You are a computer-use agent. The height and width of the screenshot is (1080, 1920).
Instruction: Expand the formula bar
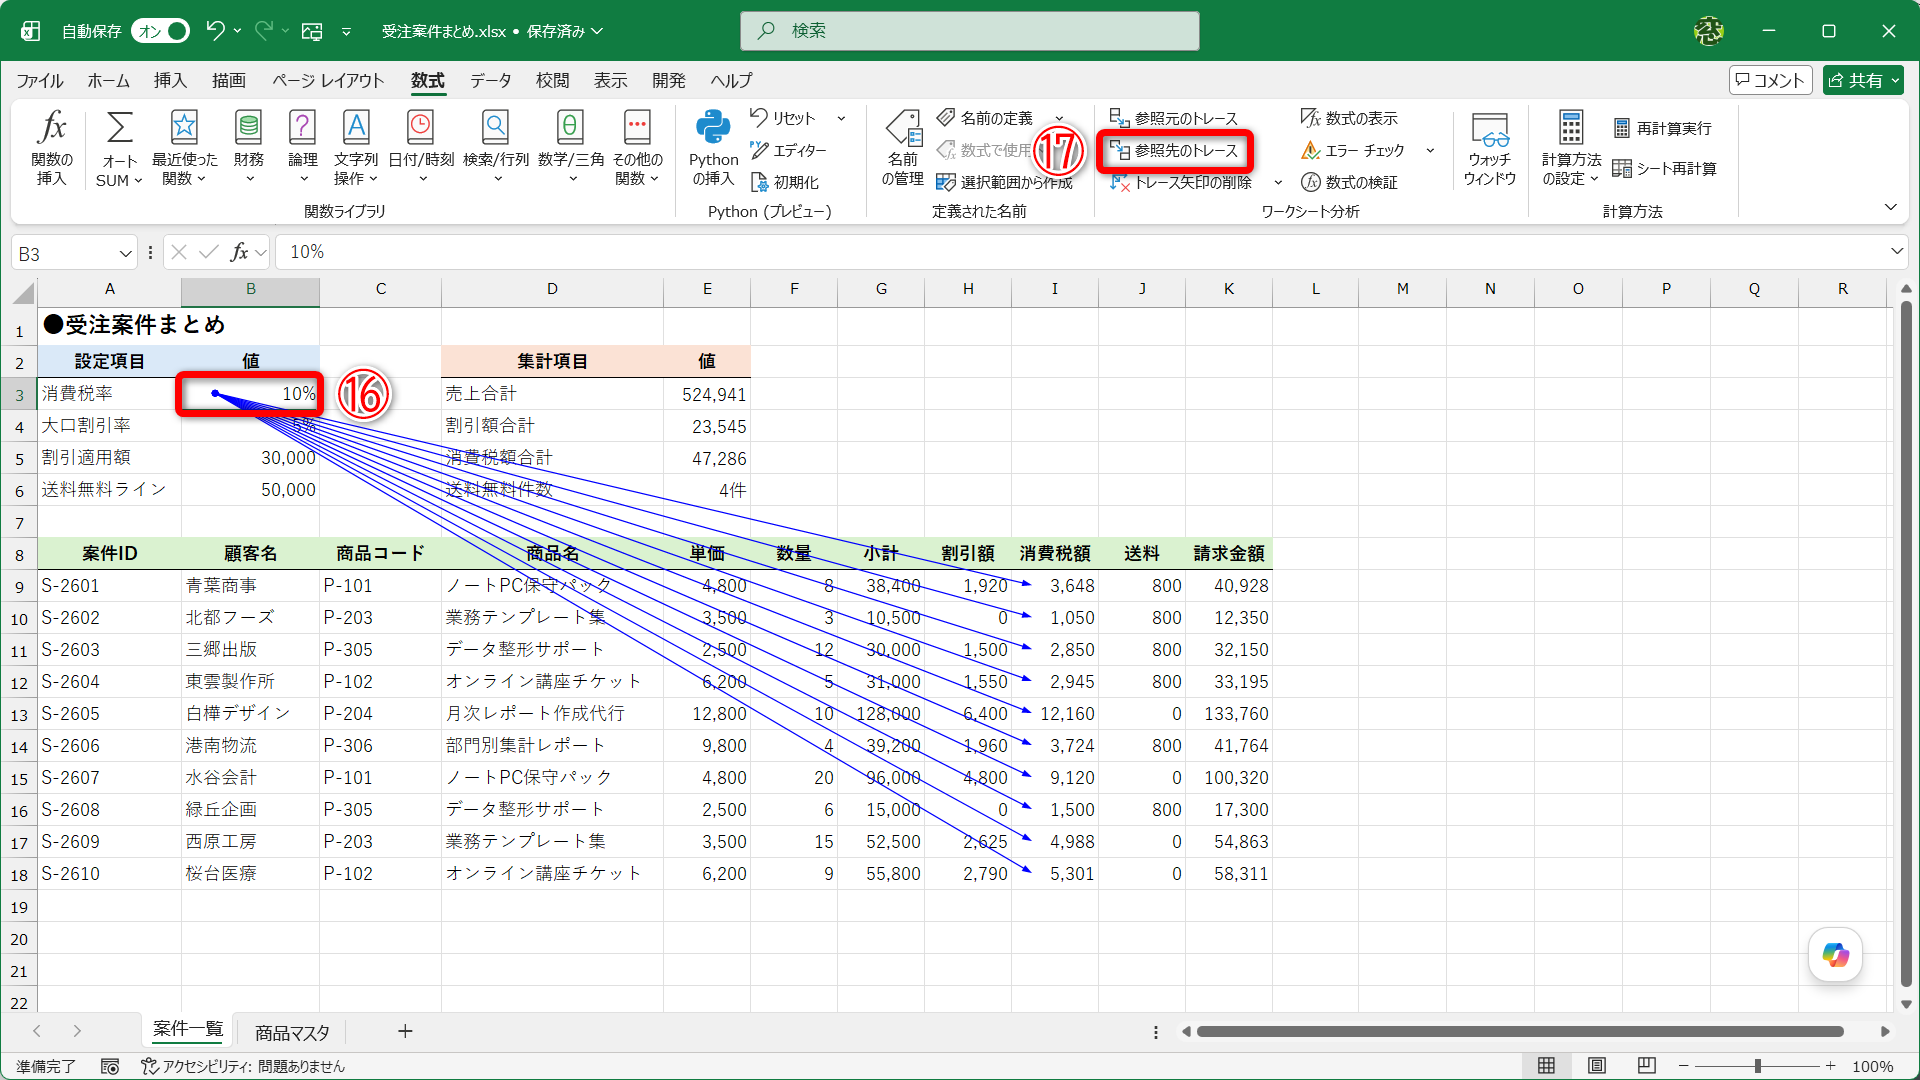(x=1896, y=252)
